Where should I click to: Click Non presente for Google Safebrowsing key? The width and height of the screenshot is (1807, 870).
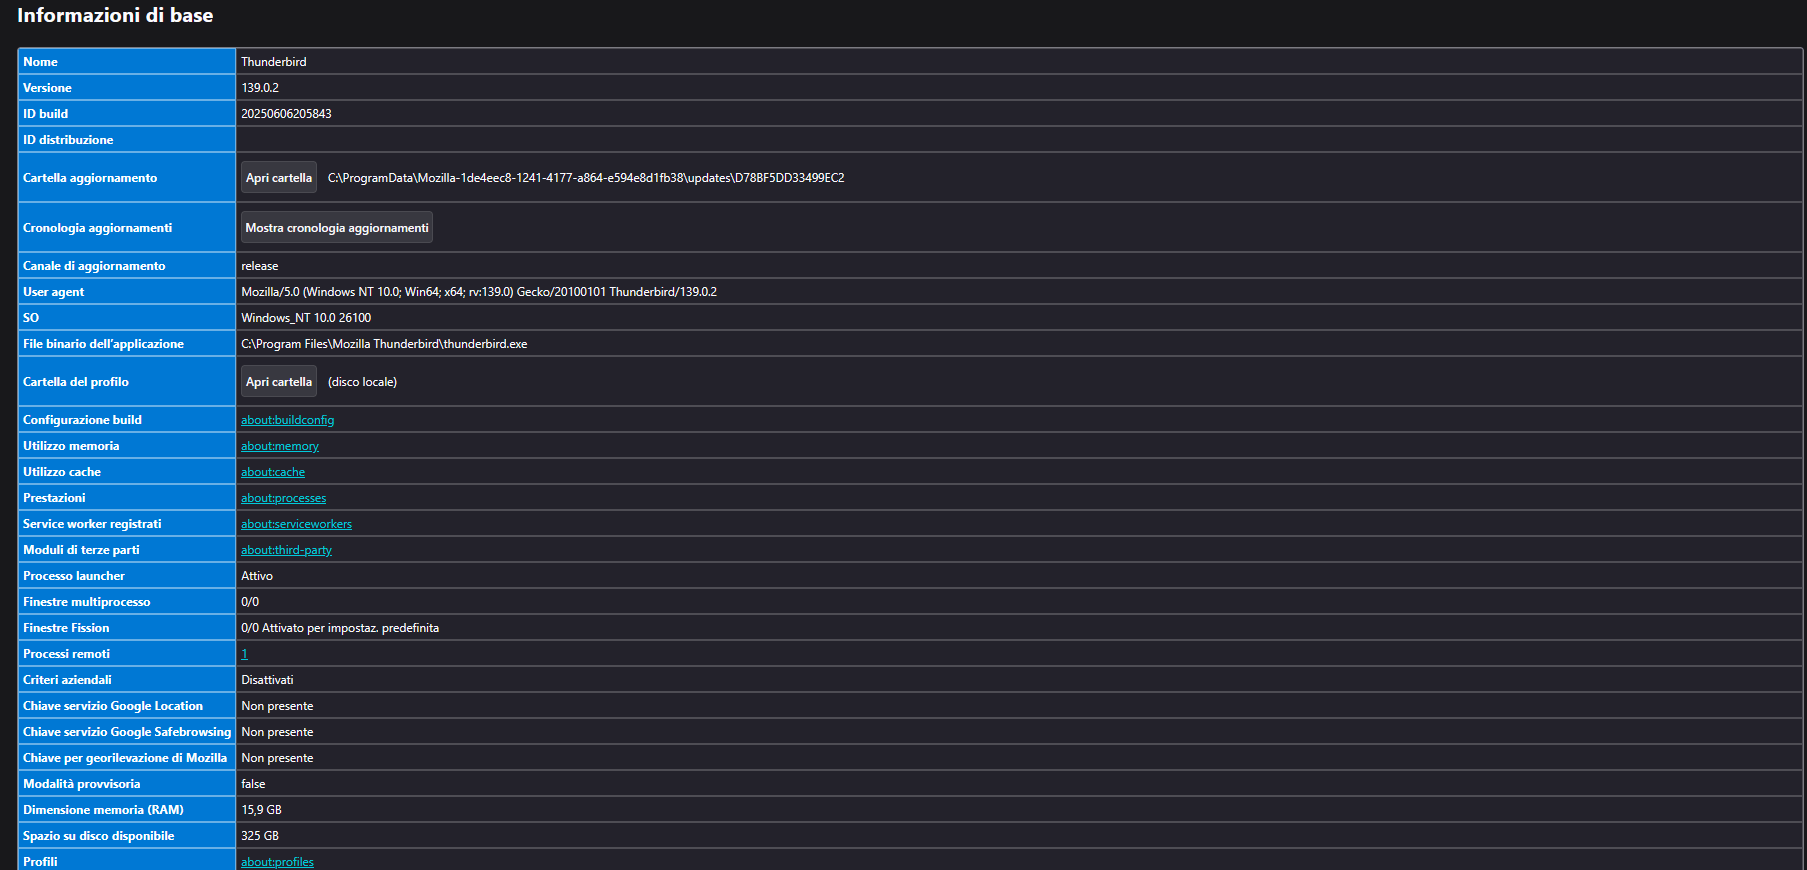(277, 732)
